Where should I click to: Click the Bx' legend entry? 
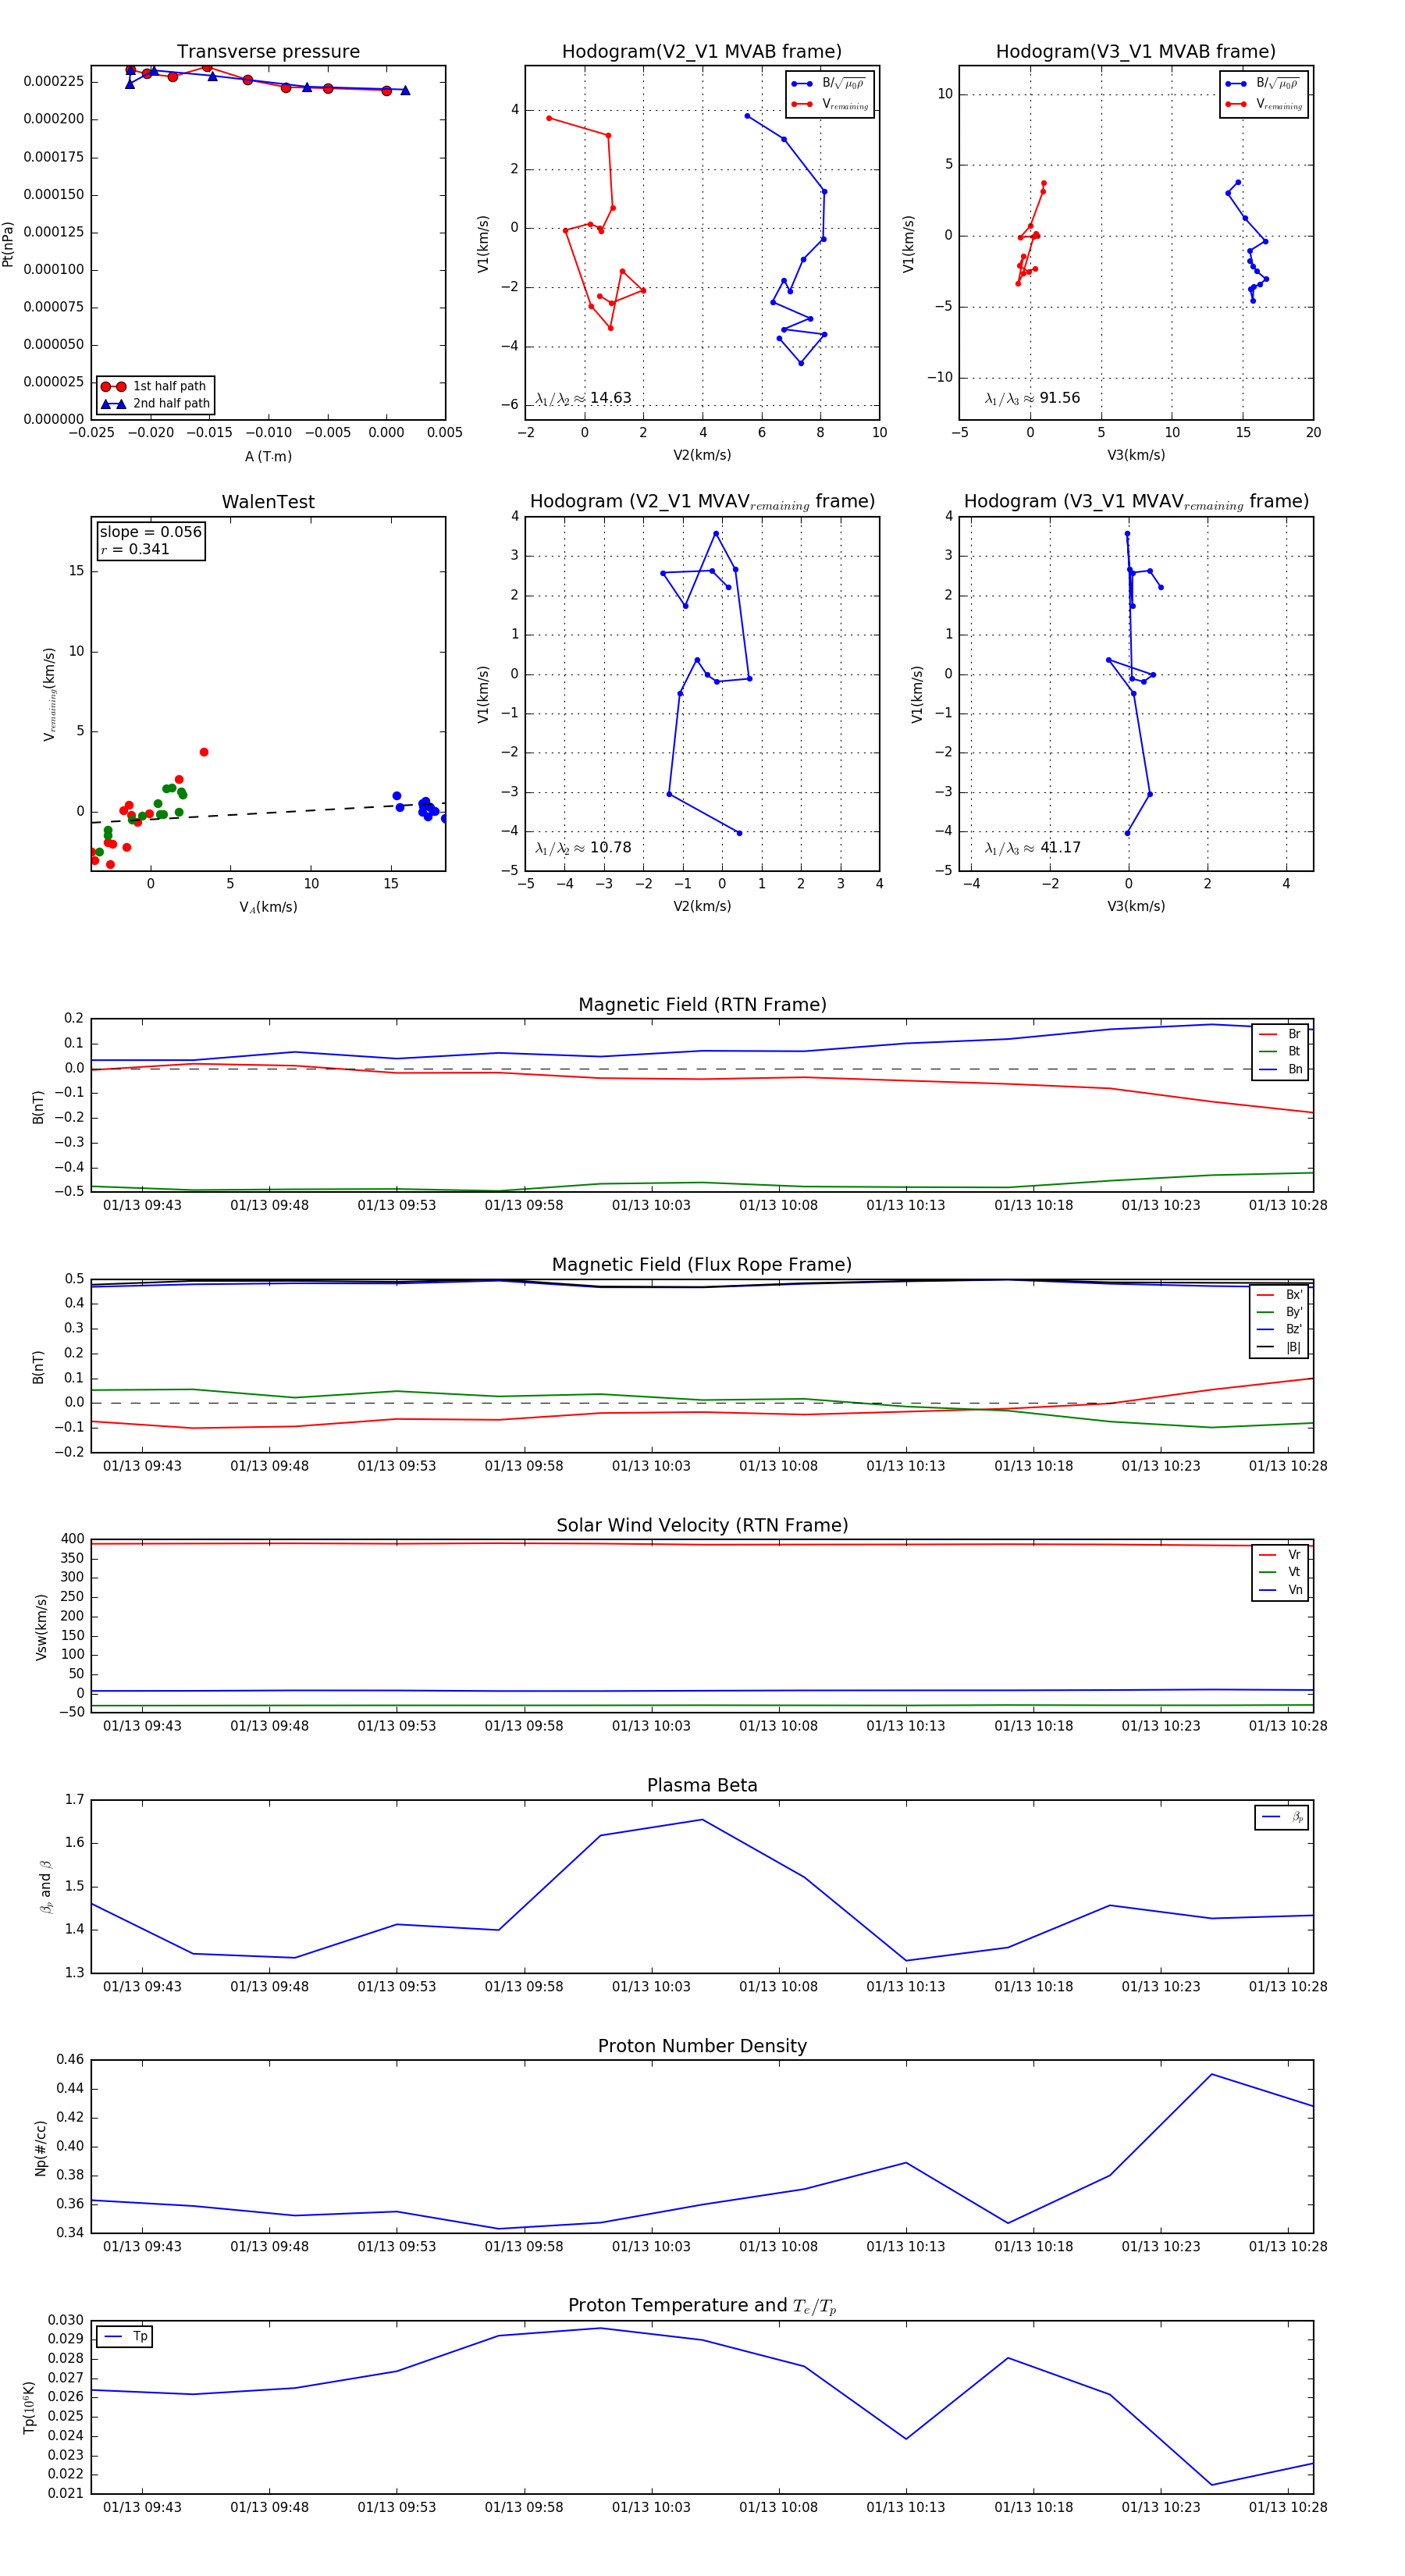1280,1294
